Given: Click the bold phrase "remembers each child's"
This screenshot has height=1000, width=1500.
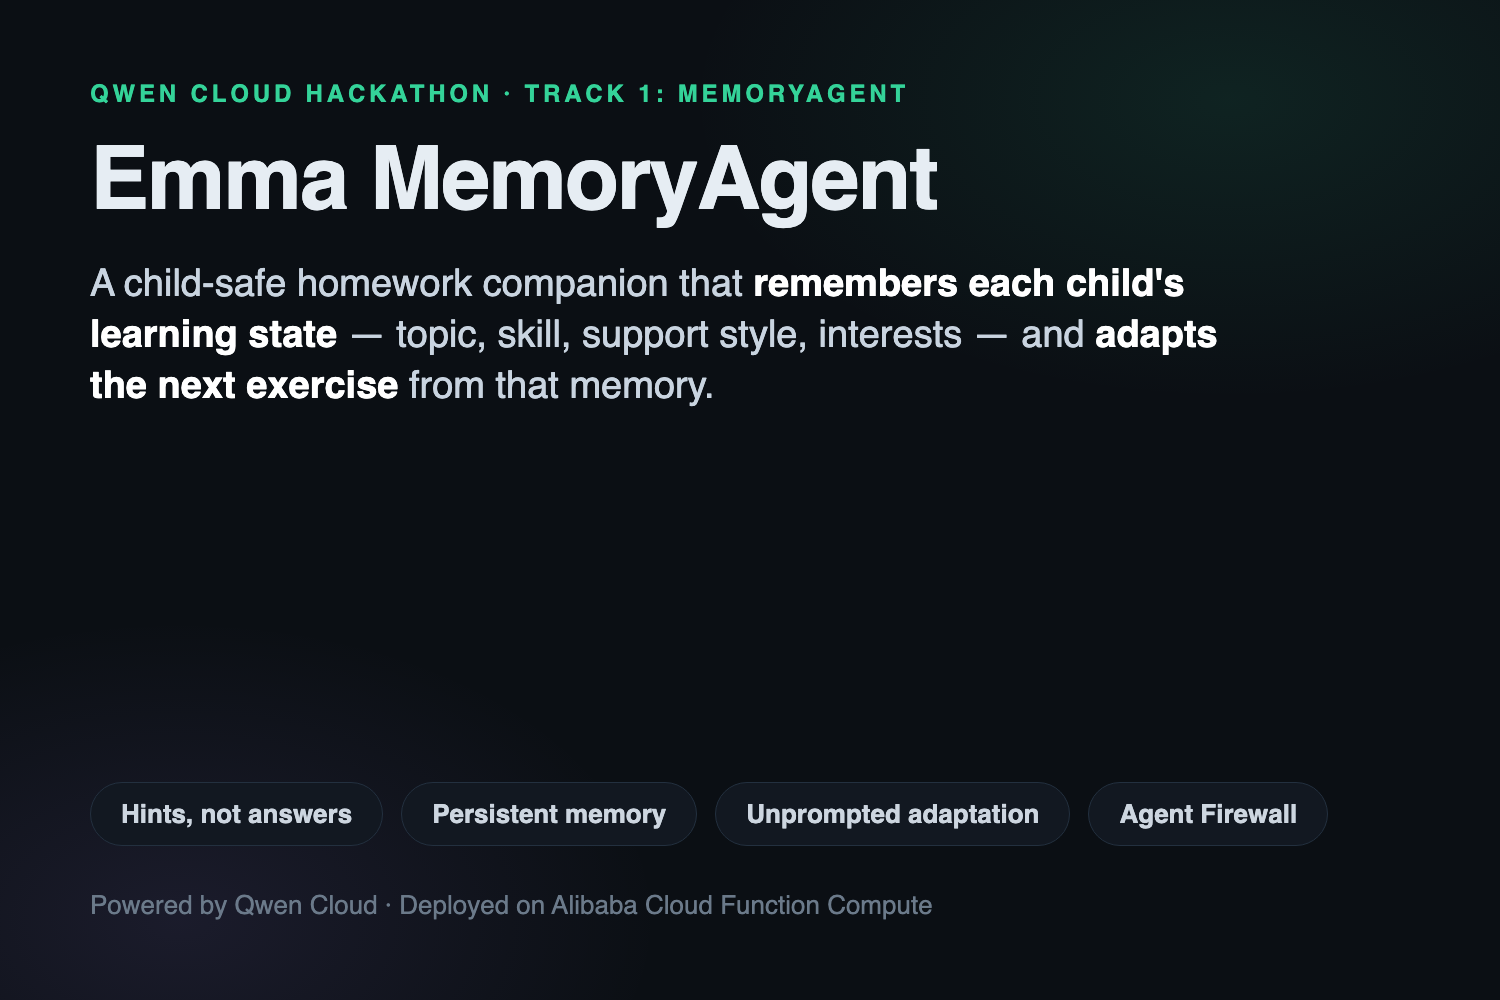Looking at the screenshot, I should [x=968, y=284].
